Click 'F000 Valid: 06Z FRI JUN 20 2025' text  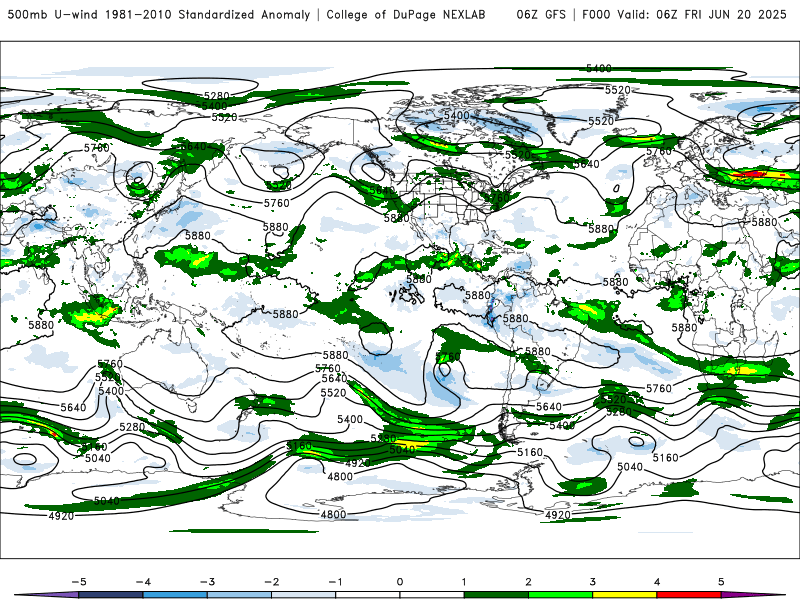[684, 15]
